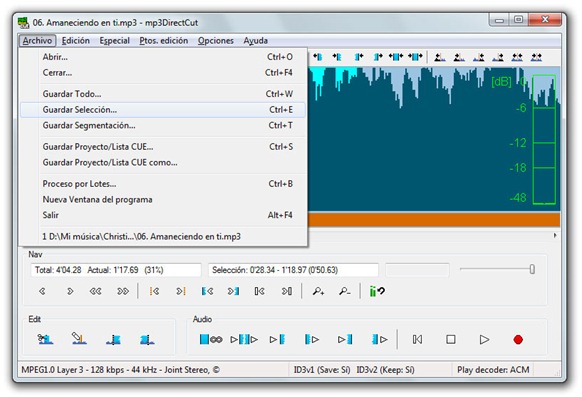Play selection in loop with the infinity icon
The width and height of the screenshot is (582, 397).
tap(211, 339)
